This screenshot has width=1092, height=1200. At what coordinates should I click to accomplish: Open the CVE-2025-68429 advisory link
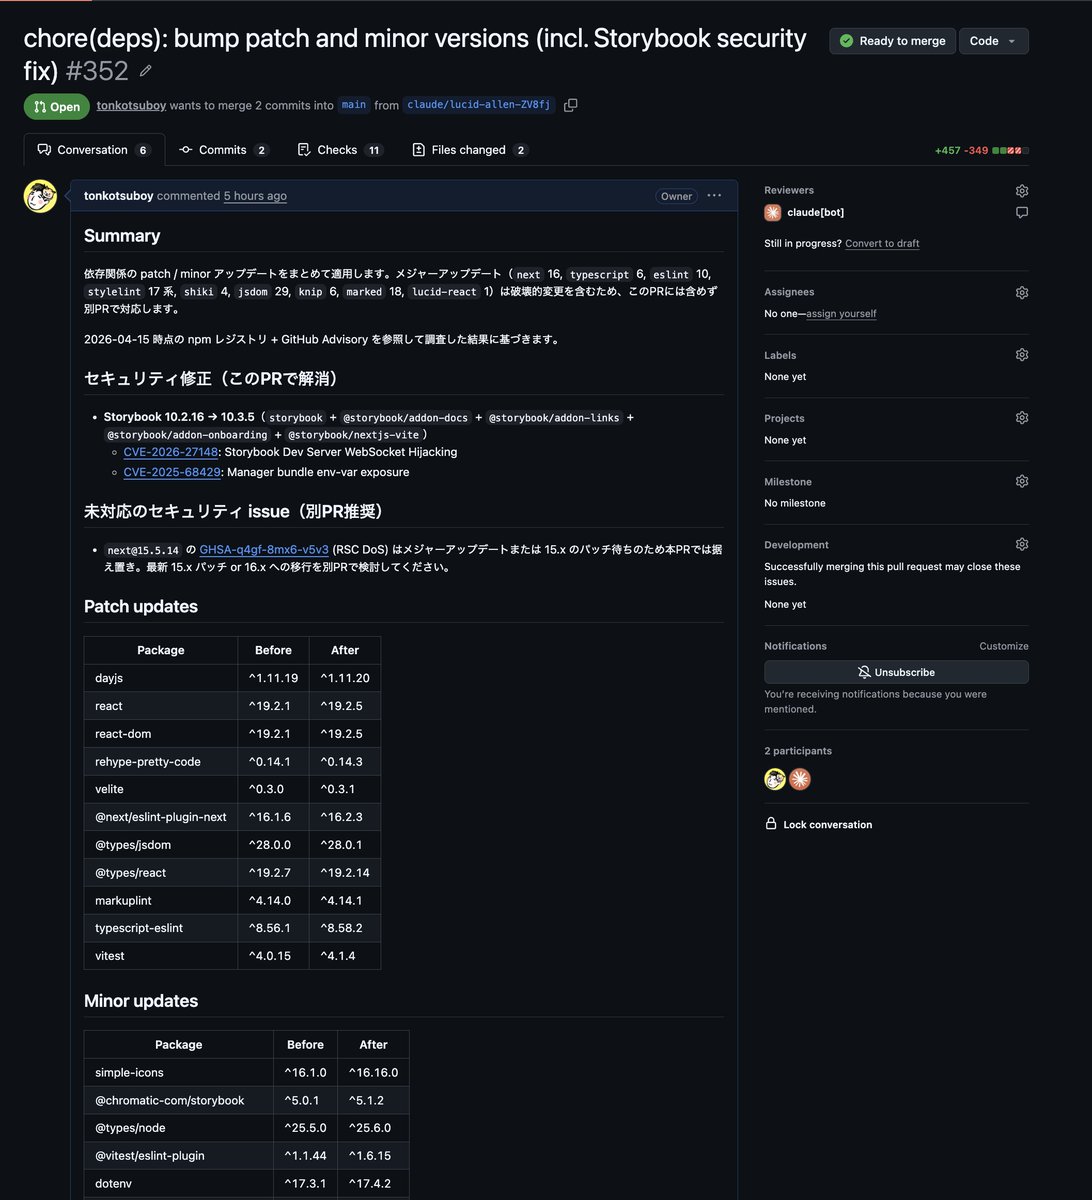(172, 472)
